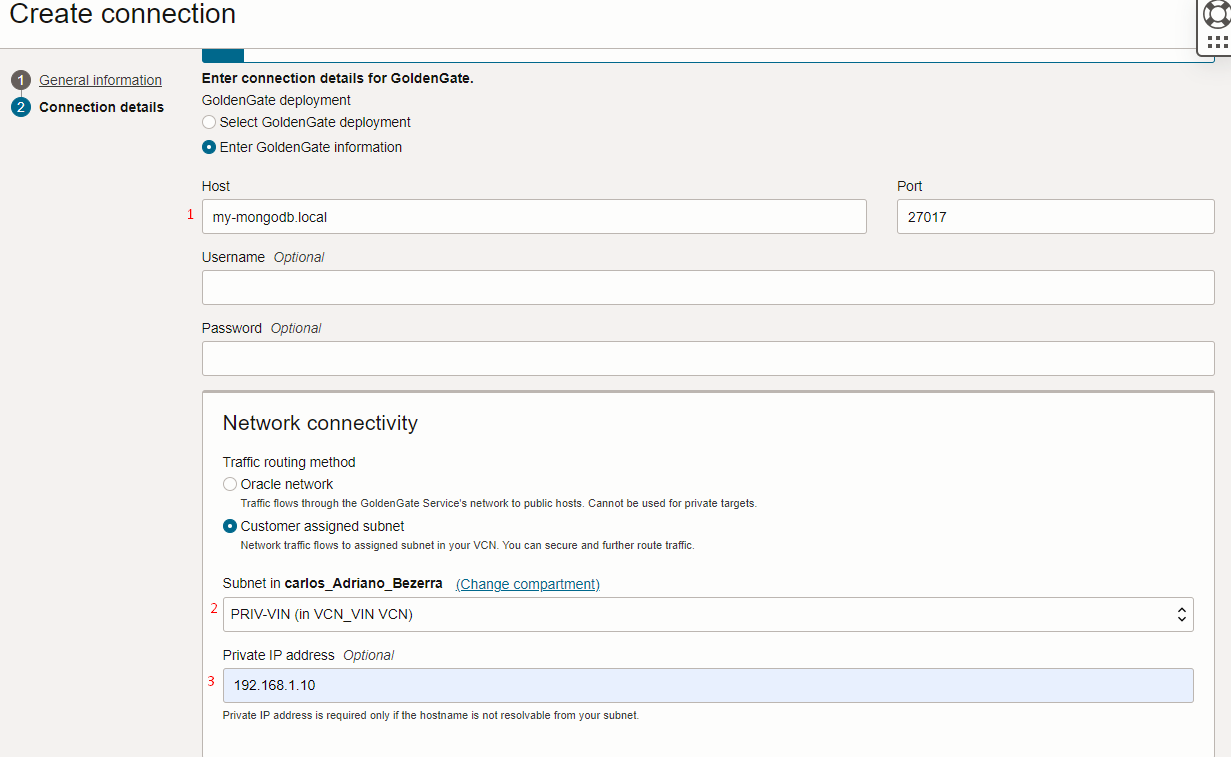Choose Customer assigned subnet option
This screenshot has width=1231, height=757.
pos(230,526)
